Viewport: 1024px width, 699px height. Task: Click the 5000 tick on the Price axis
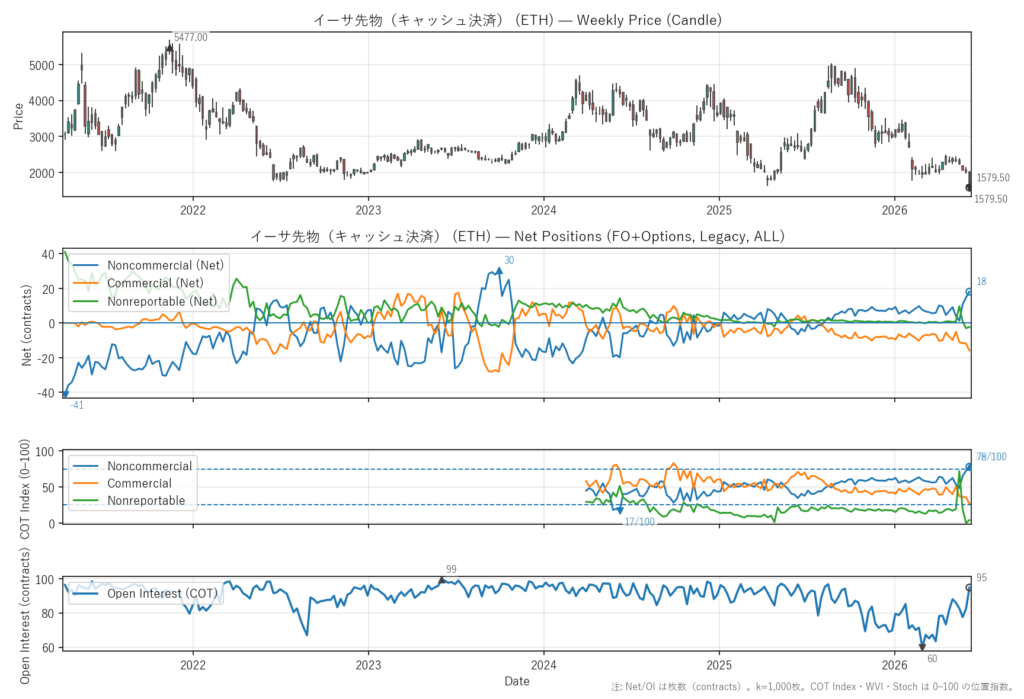(x=42, y=65)
